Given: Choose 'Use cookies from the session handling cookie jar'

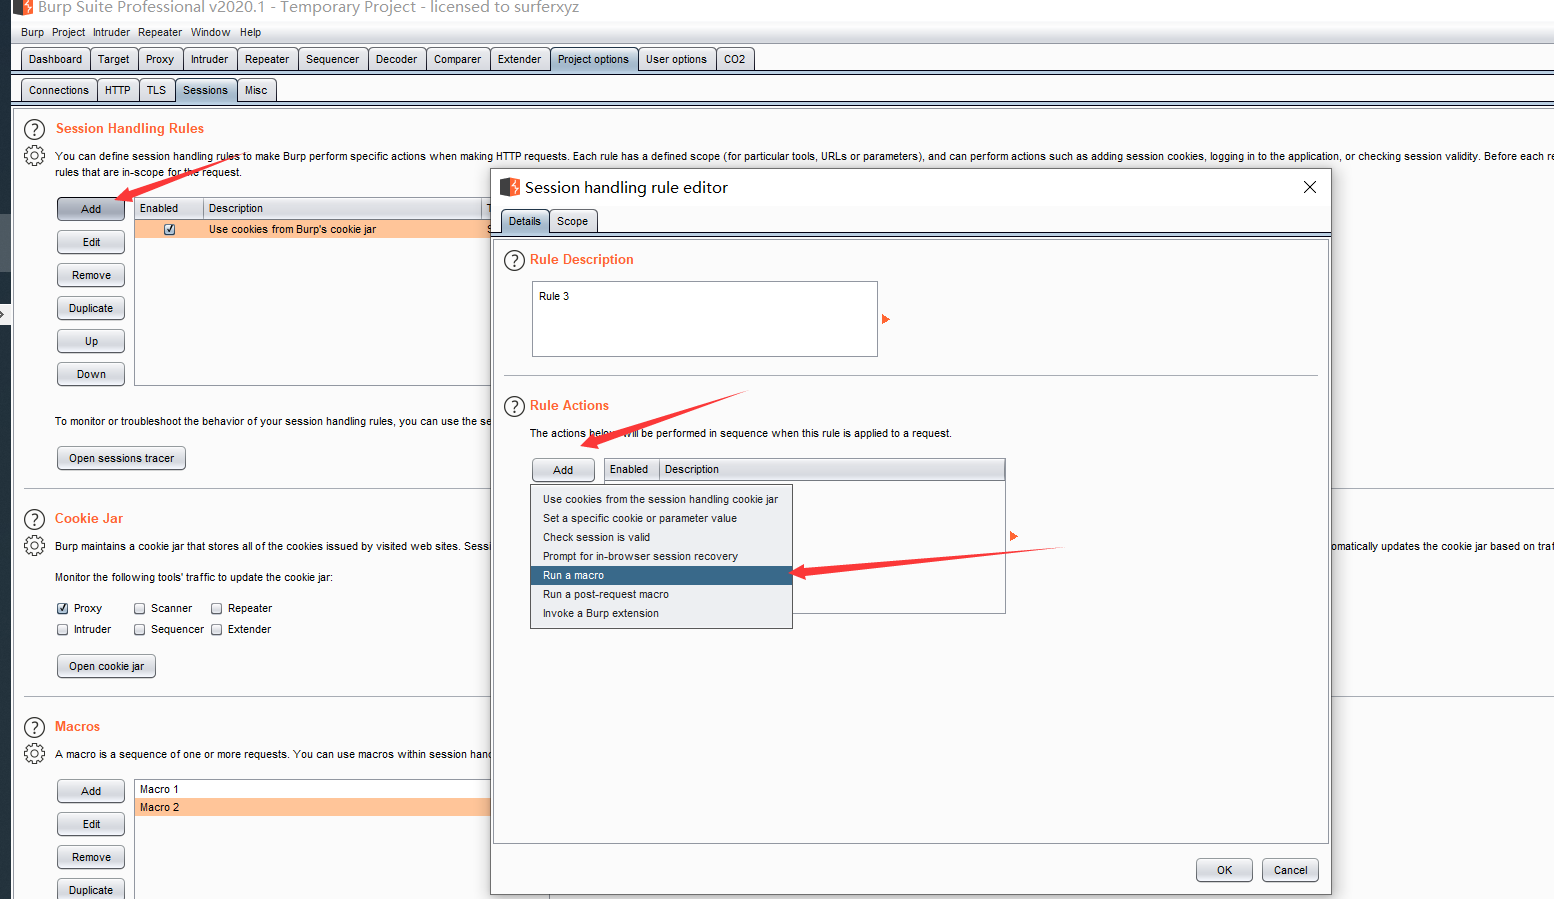Looking at the screenshot, I should point(661,499).
